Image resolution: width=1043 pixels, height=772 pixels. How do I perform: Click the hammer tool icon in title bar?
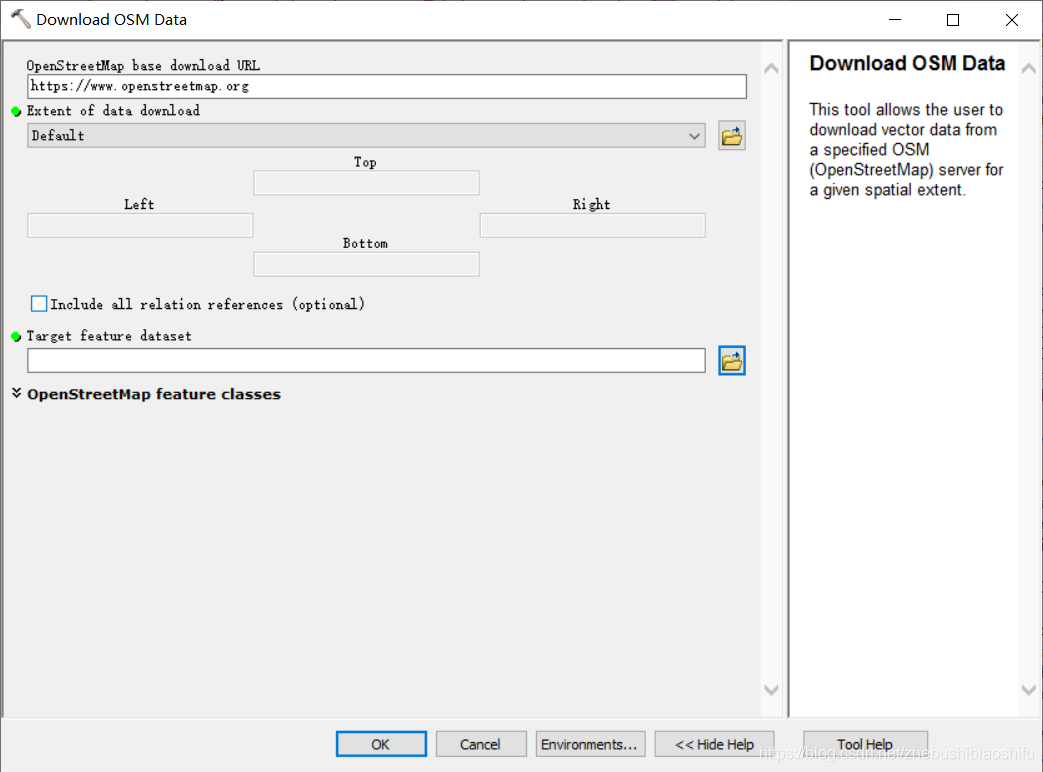coord(21,19)
